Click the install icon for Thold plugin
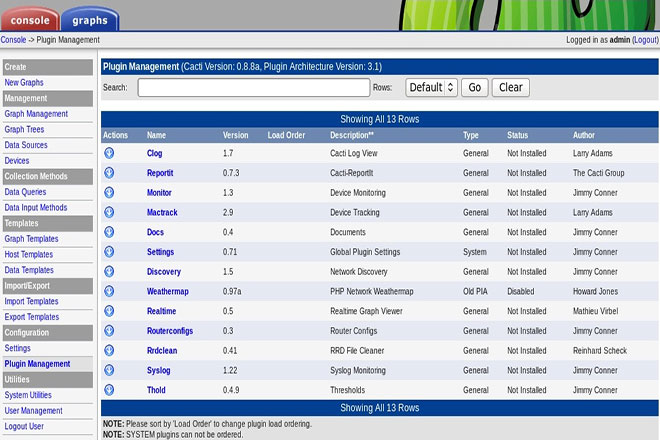Screen dimensions: 660x440 pyautogui.click(x=109, y=390)
